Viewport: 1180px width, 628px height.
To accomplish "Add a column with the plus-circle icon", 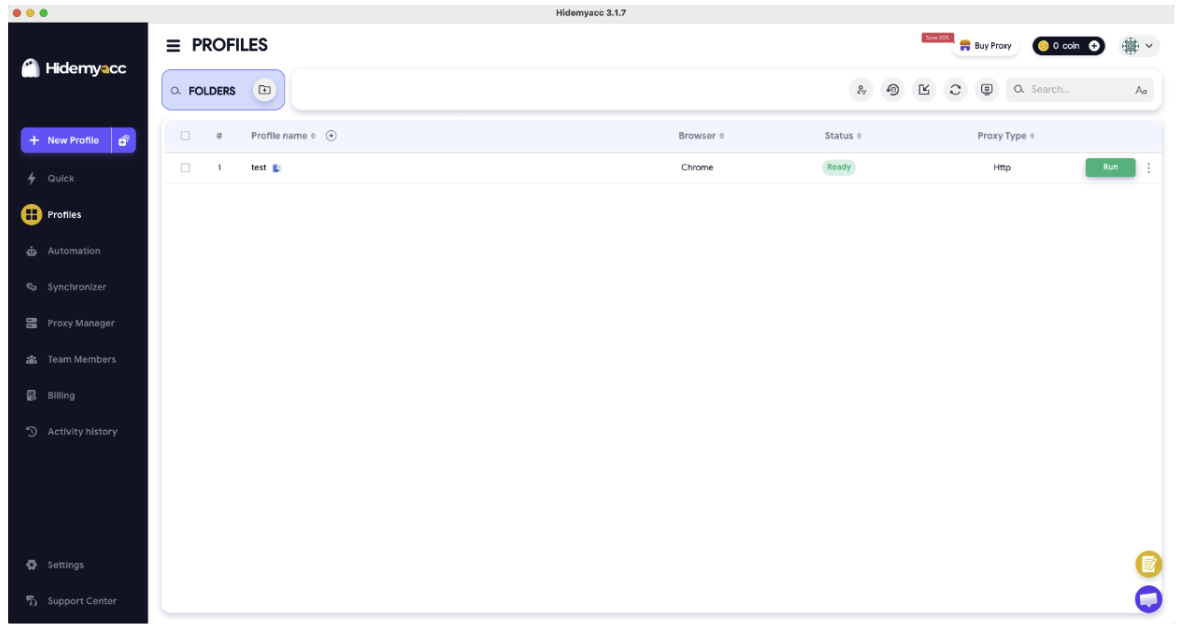I will (331, 136).
